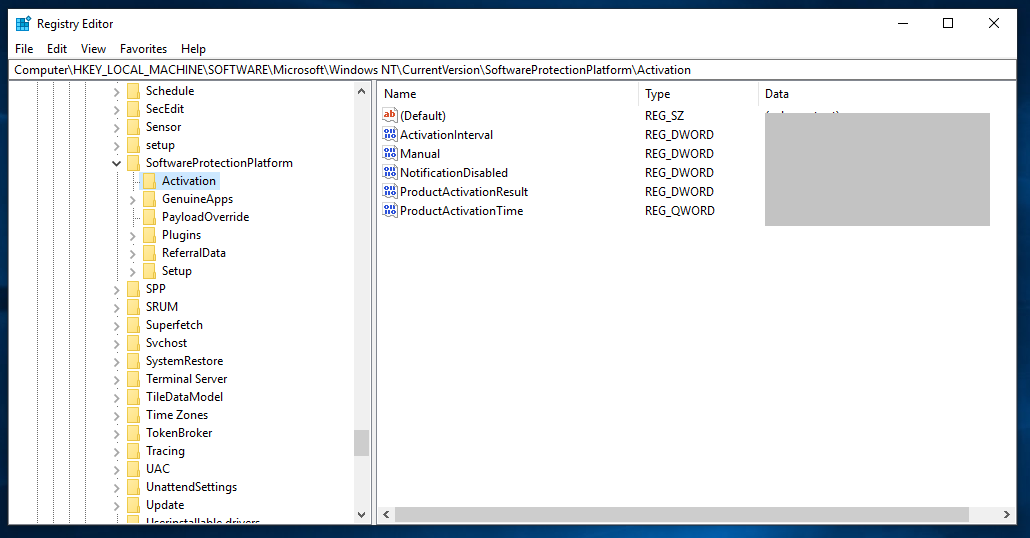1030x538 pixels.
Task: Select the ReferralData folder icon
Action: tap(150, 253)
